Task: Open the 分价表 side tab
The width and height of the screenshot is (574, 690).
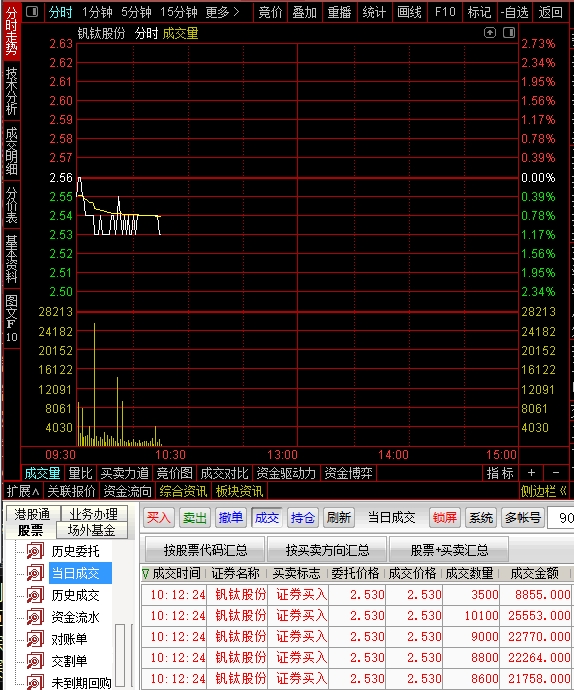Action: coord(11,205)
